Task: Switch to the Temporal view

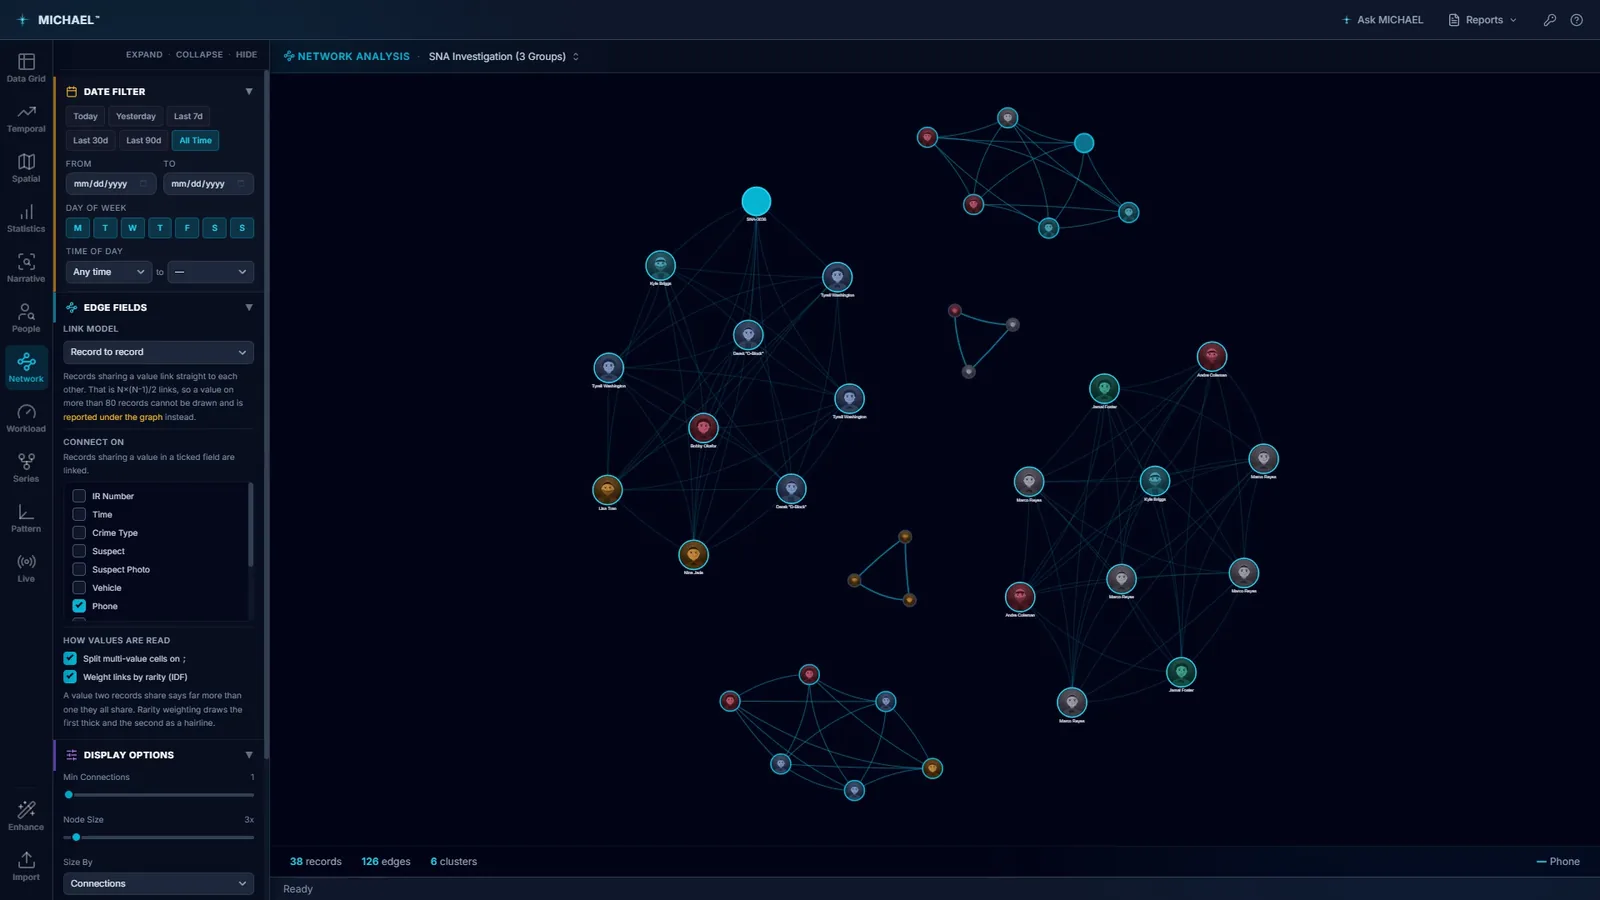Action: click(26, 118)
